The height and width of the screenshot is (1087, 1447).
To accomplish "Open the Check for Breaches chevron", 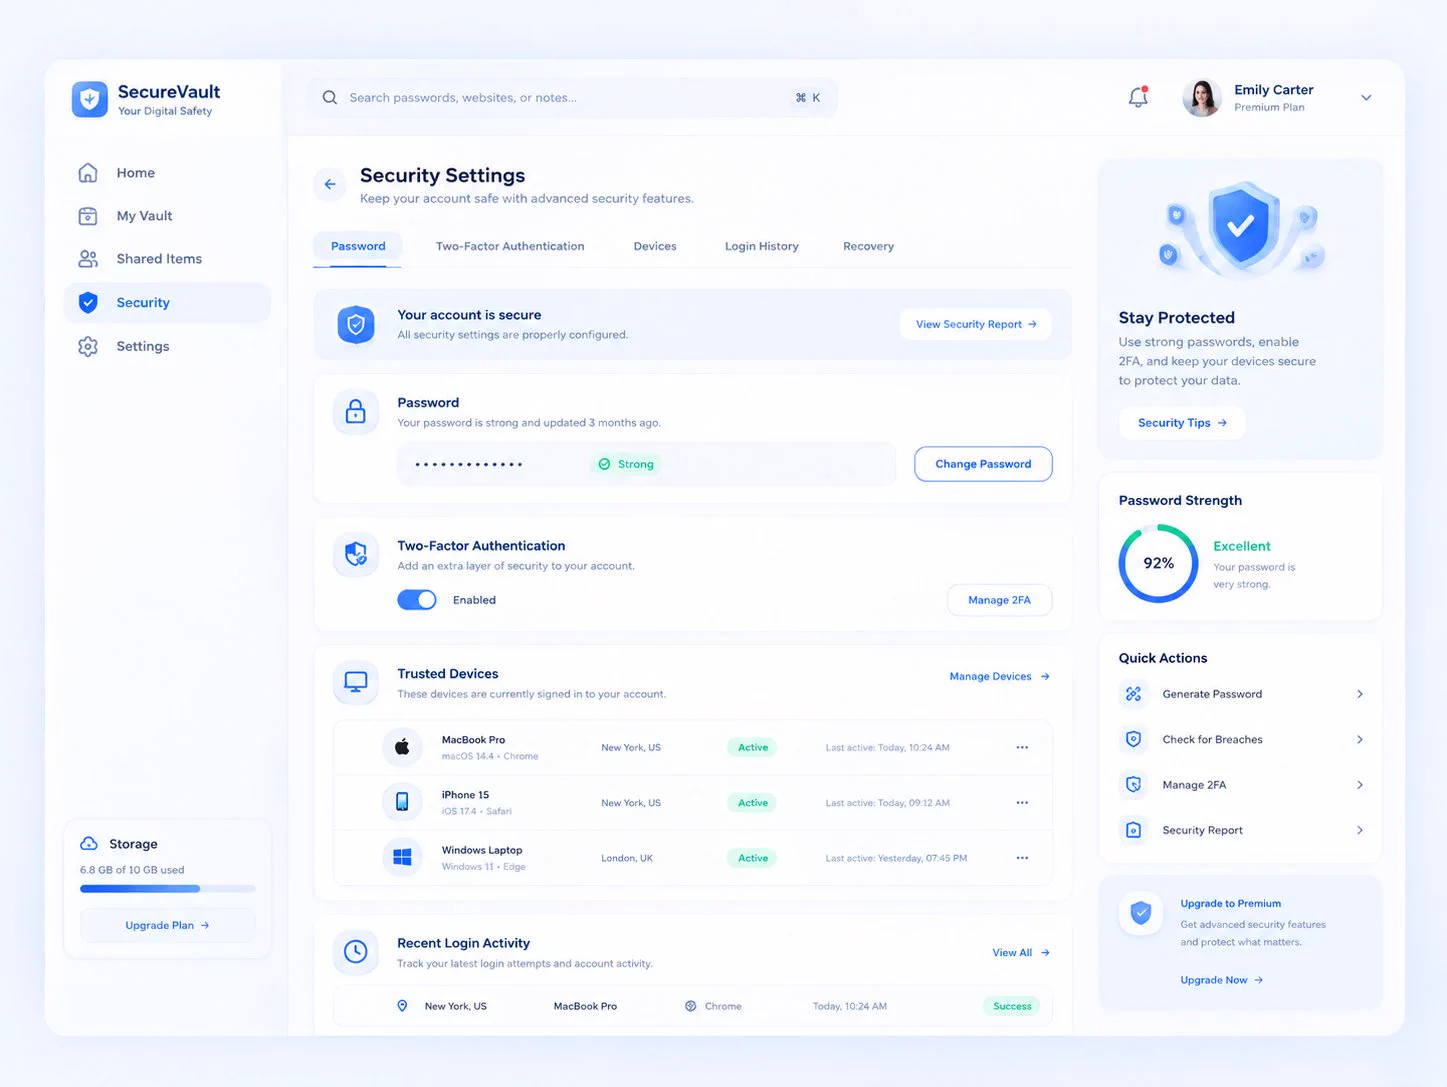I will (x=1360, y=739).
